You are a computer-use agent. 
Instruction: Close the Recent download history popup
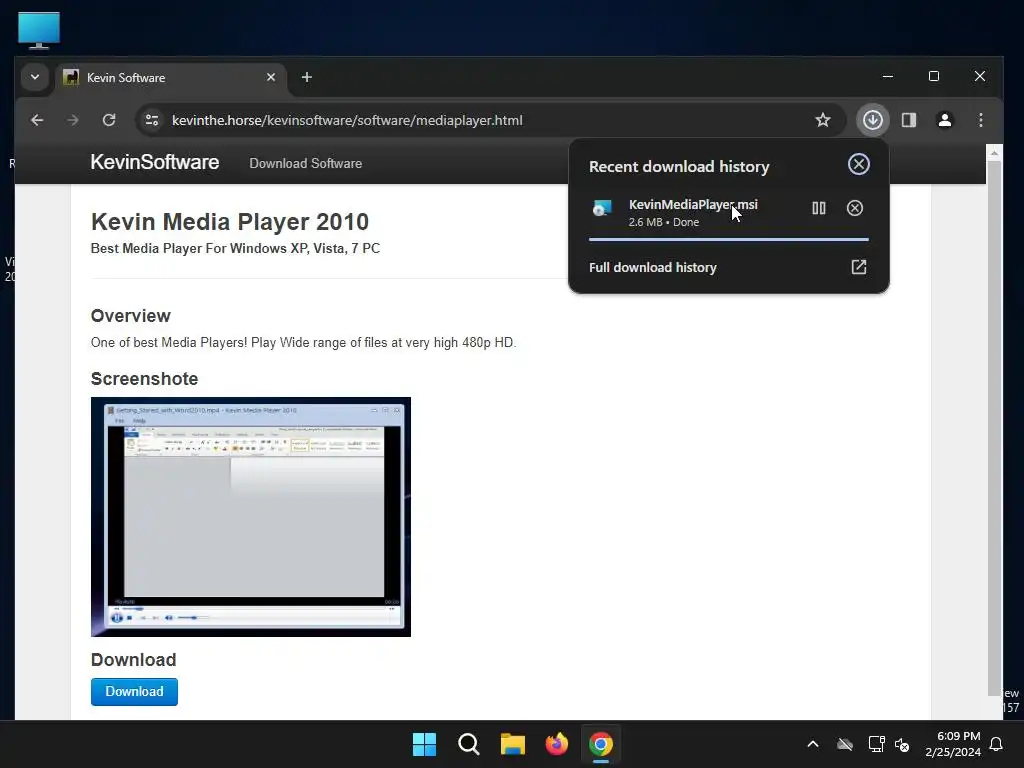pyautogui.click(x=858, y=164)
